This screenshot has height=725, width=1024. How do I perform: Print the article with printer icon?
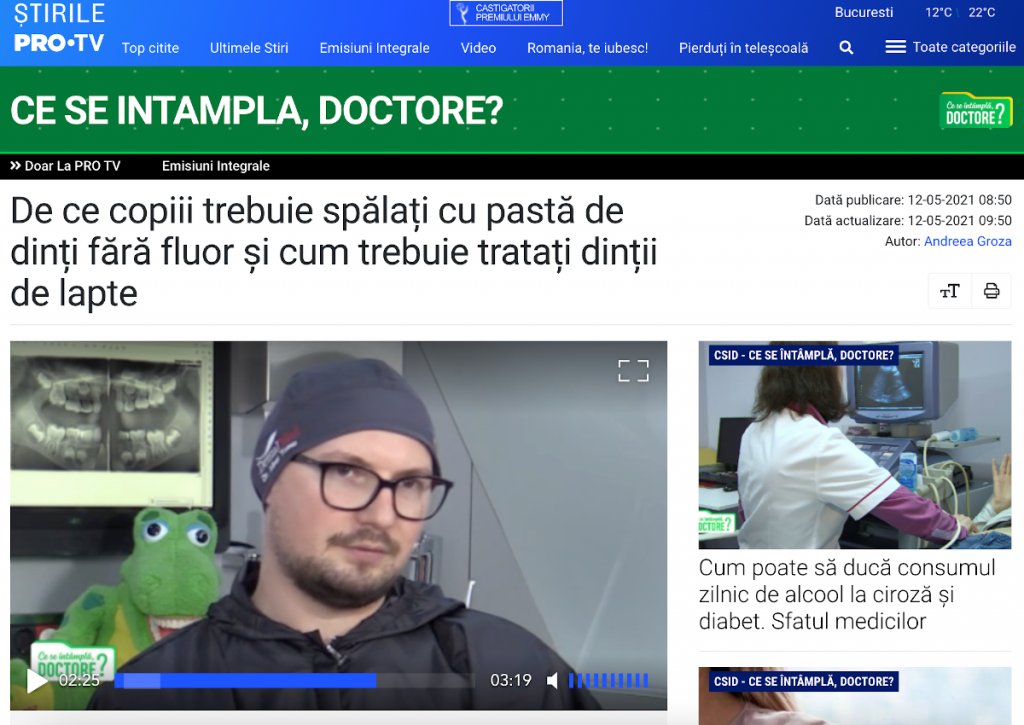pyautogui.click(x=991, y=291)
